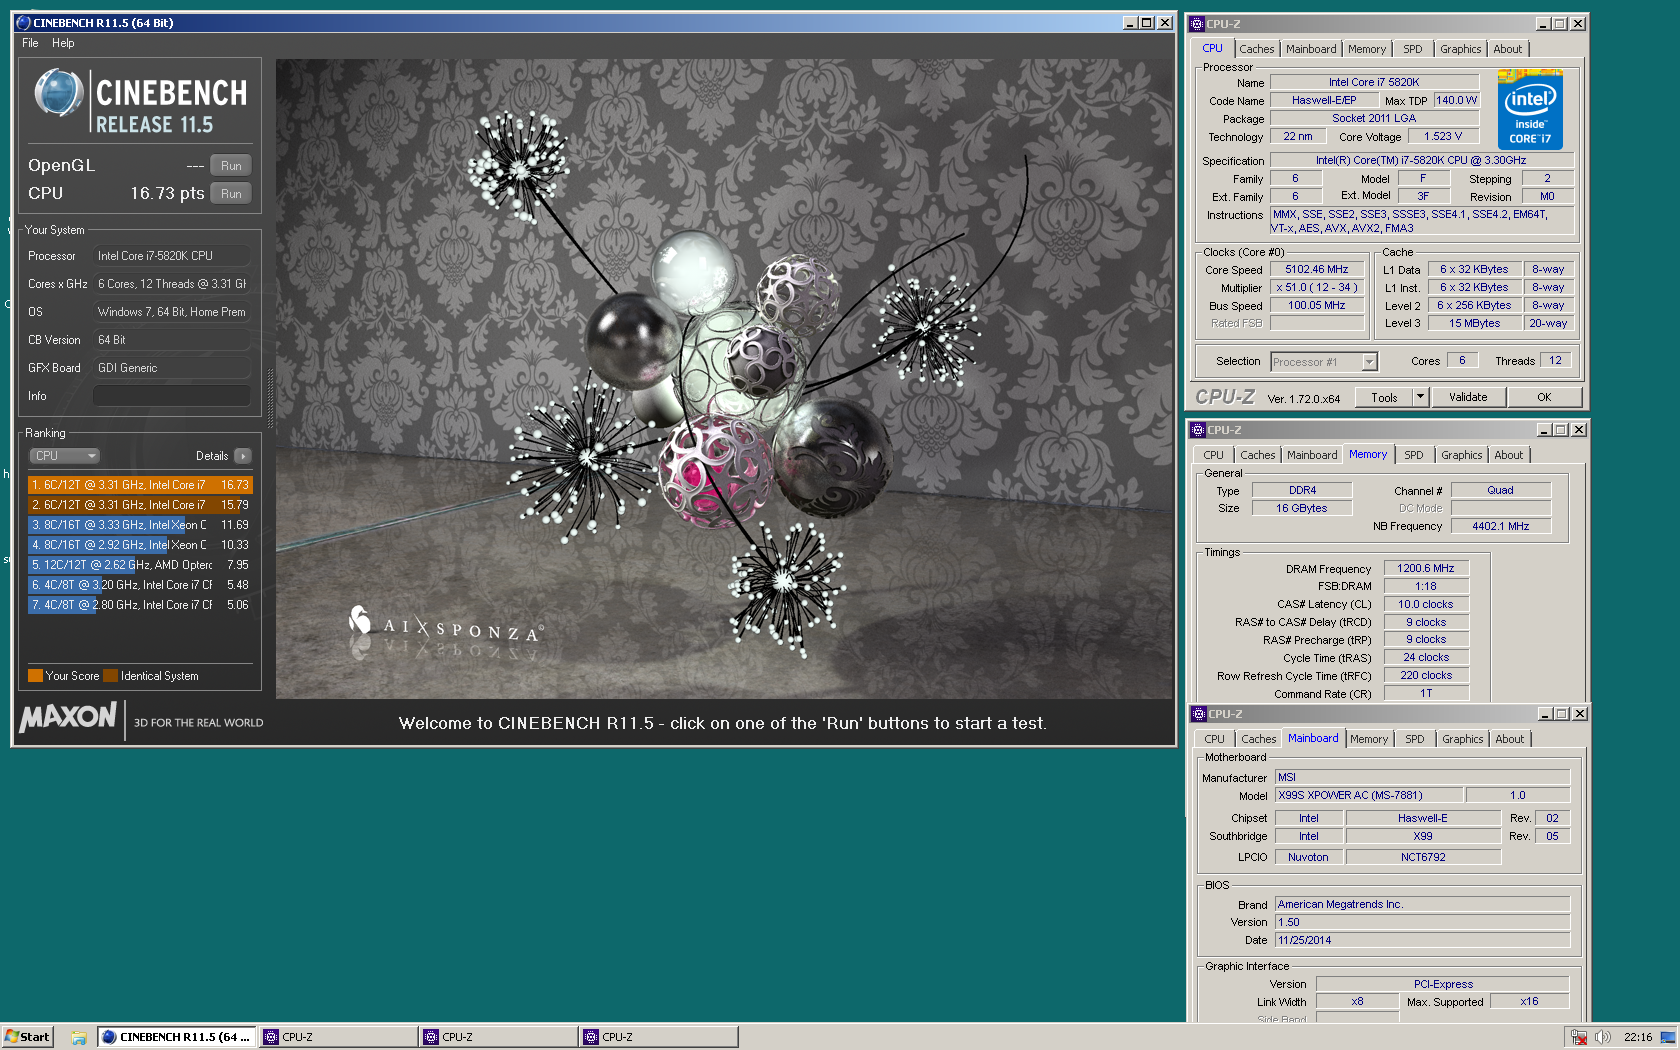Select ranking entry 1 with score 16.73

tap(140, 485)
